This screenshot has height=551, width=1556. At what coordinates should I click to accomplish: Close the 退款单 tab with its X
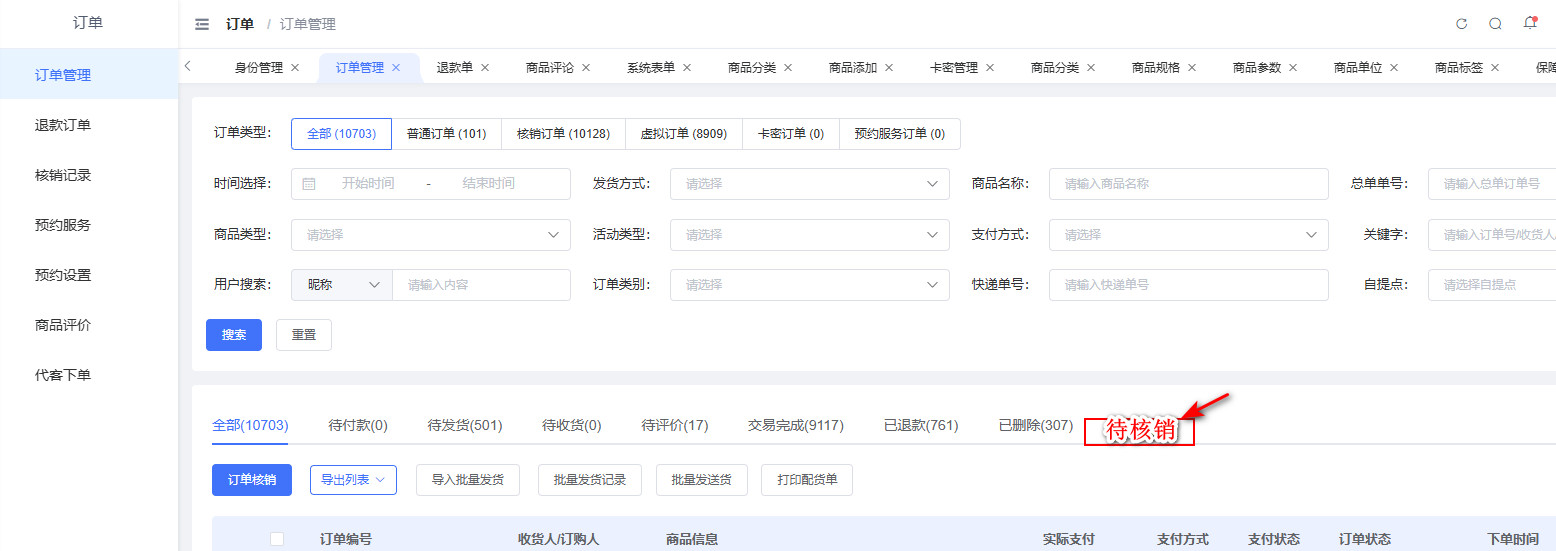pyautogui.click(x=485, y=68)
